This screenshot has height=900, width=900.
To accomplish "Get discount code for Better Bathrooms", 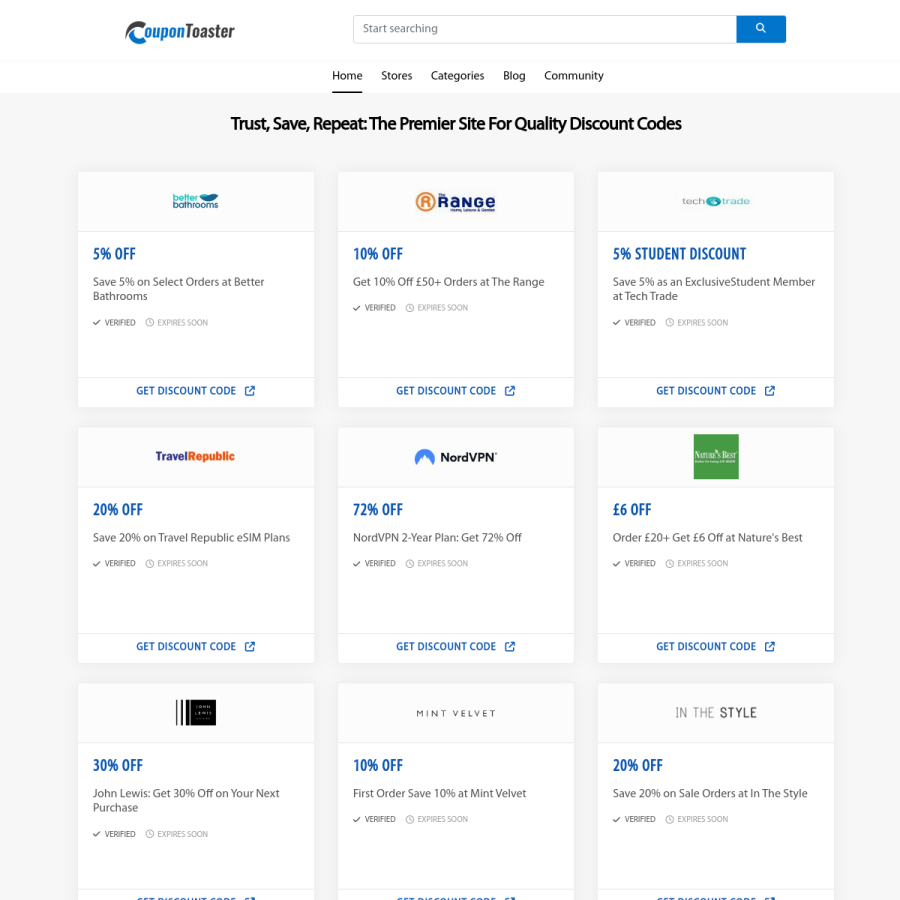I will (186, 391).
